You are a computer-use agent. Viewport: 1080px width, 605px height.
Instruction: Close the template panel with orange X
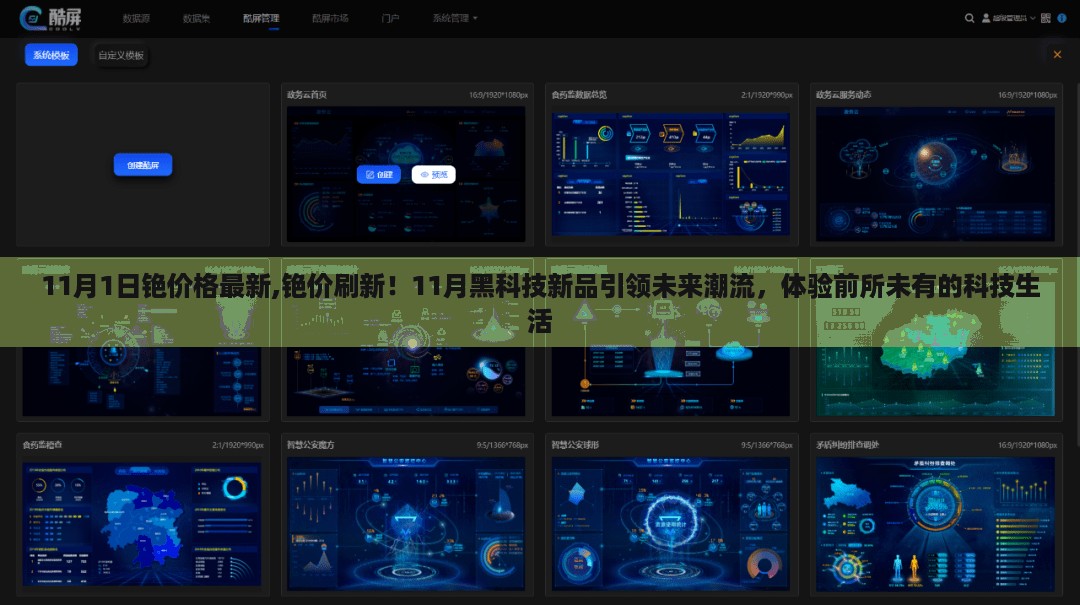click(1057, 54)
